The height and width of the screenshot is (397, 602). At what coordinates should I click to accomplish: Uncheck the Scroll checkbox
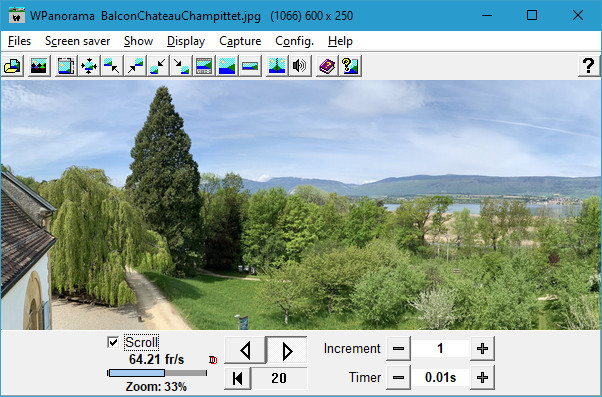point(113,342)
